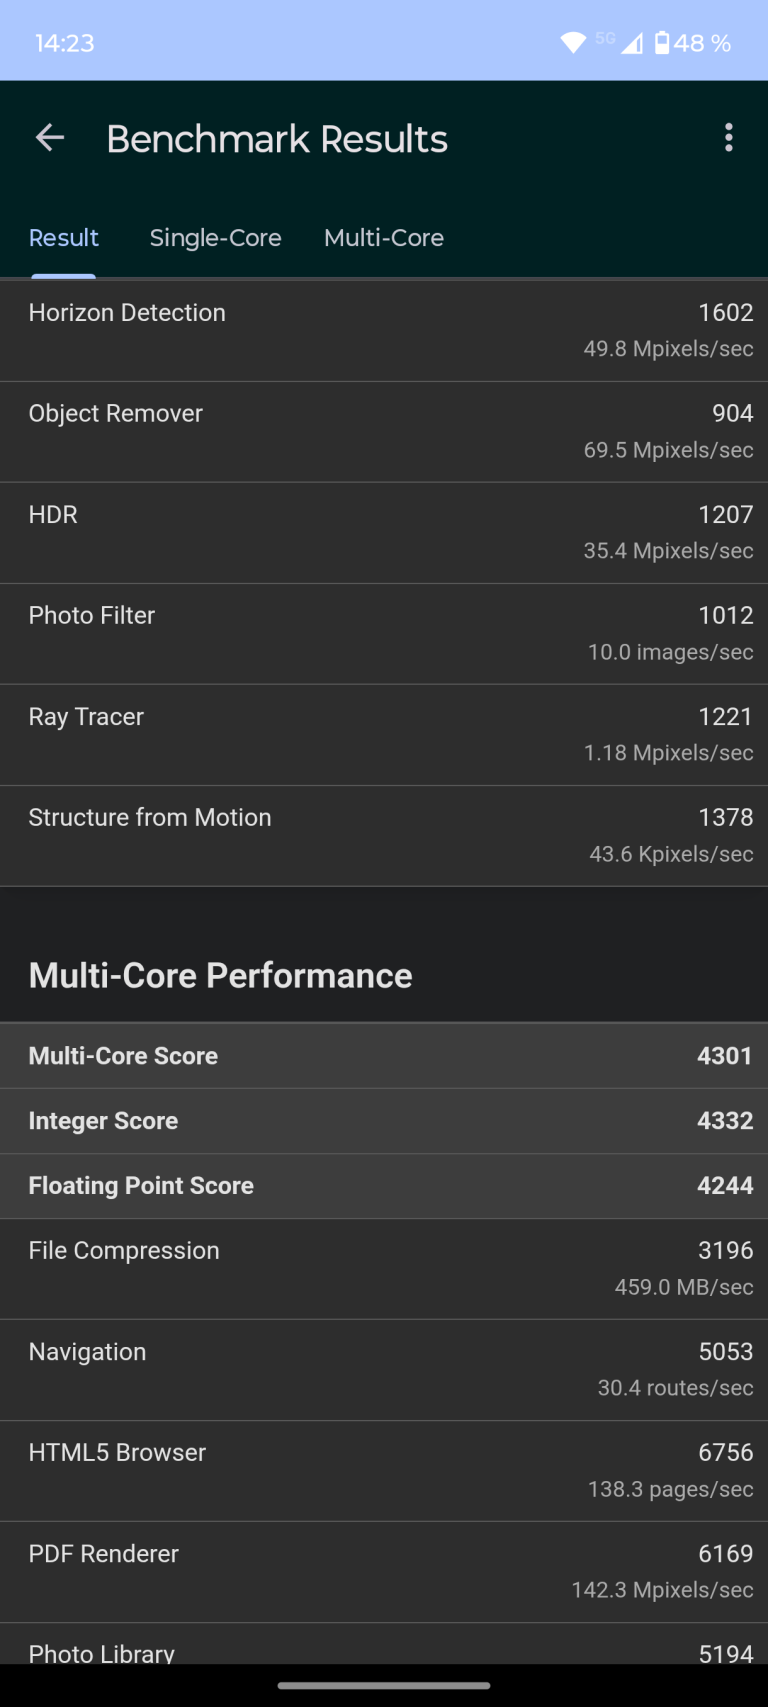The image size is (768, 1707).
Task: Tap the Object Remover result row
Action: 384,431
